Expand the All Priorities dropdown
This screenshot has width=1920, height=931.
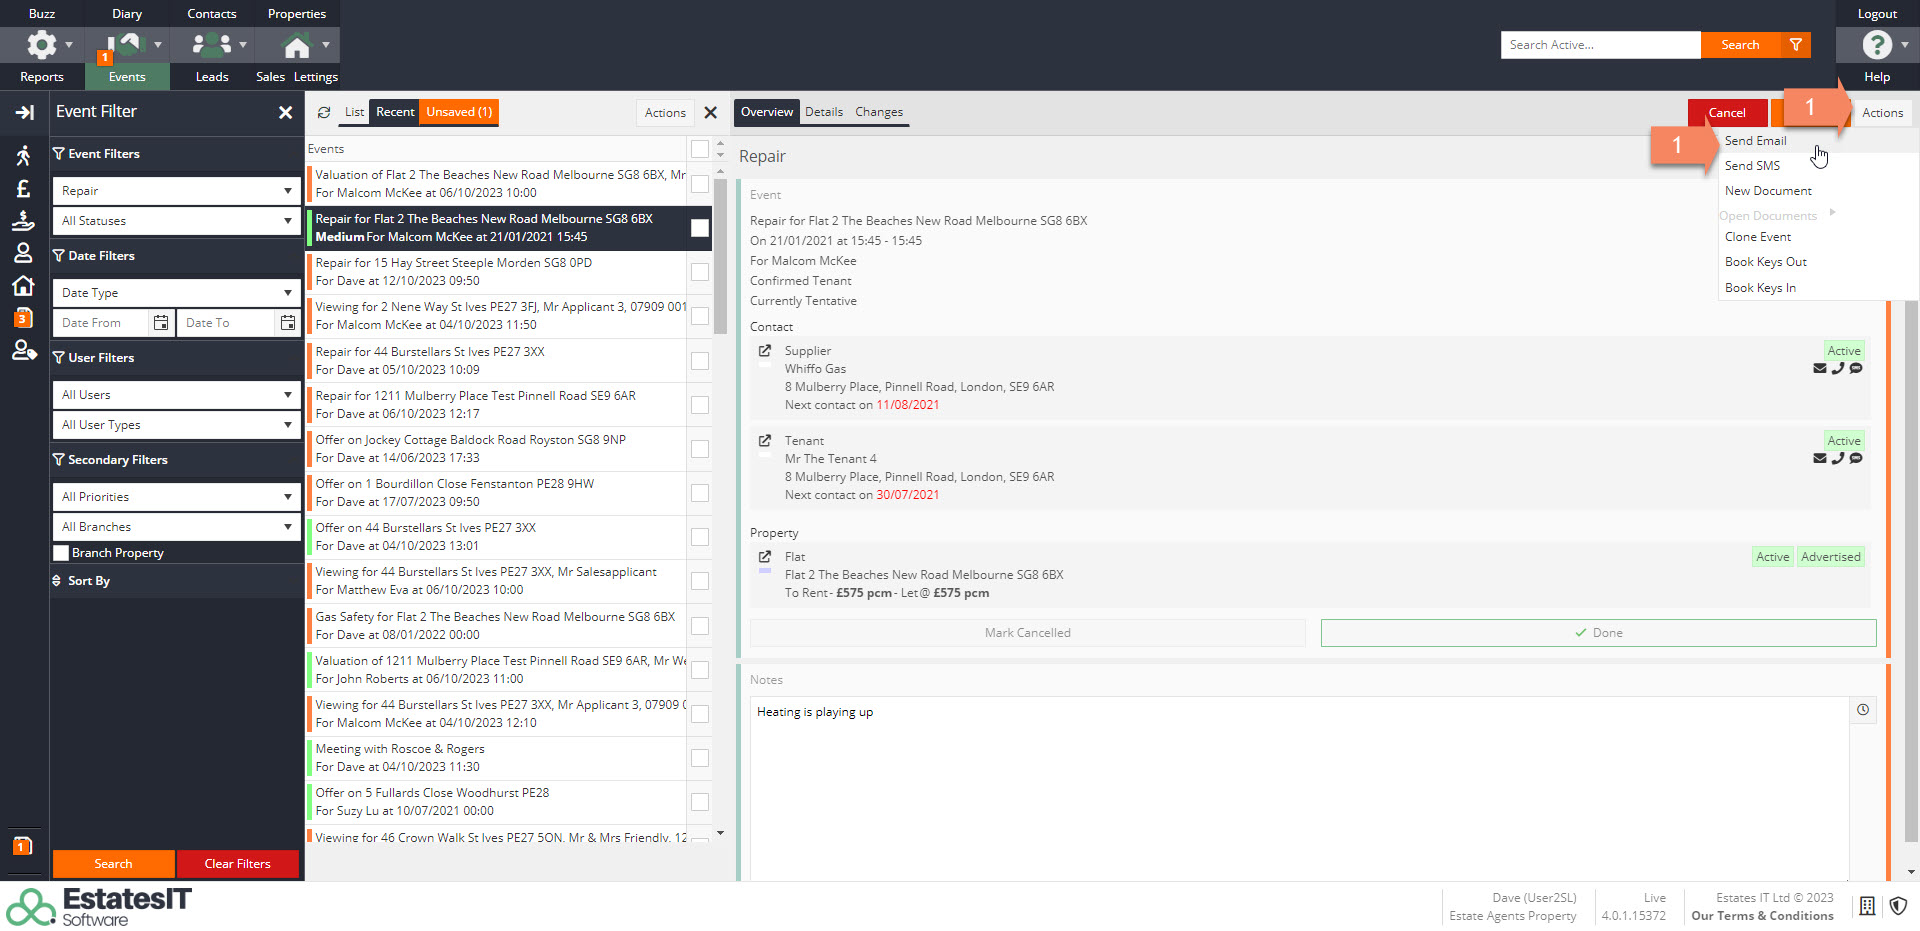[176, 497]
